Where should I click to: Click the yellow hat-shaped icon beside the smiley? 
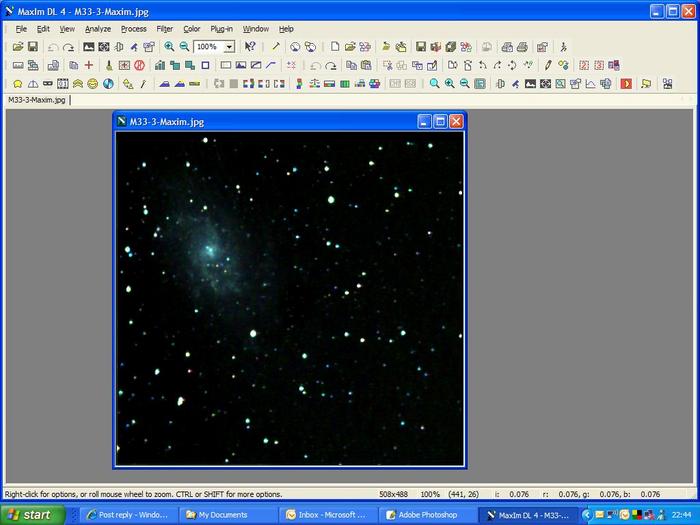pos(78,83)
